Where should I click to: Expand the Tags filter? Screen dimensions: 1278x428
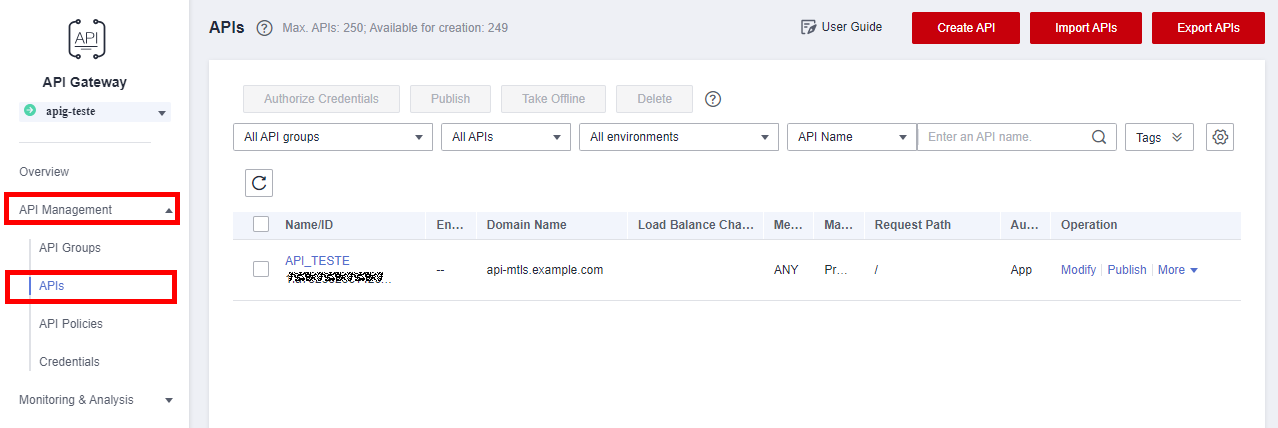pyautogui.click(x=1159, y=138)
